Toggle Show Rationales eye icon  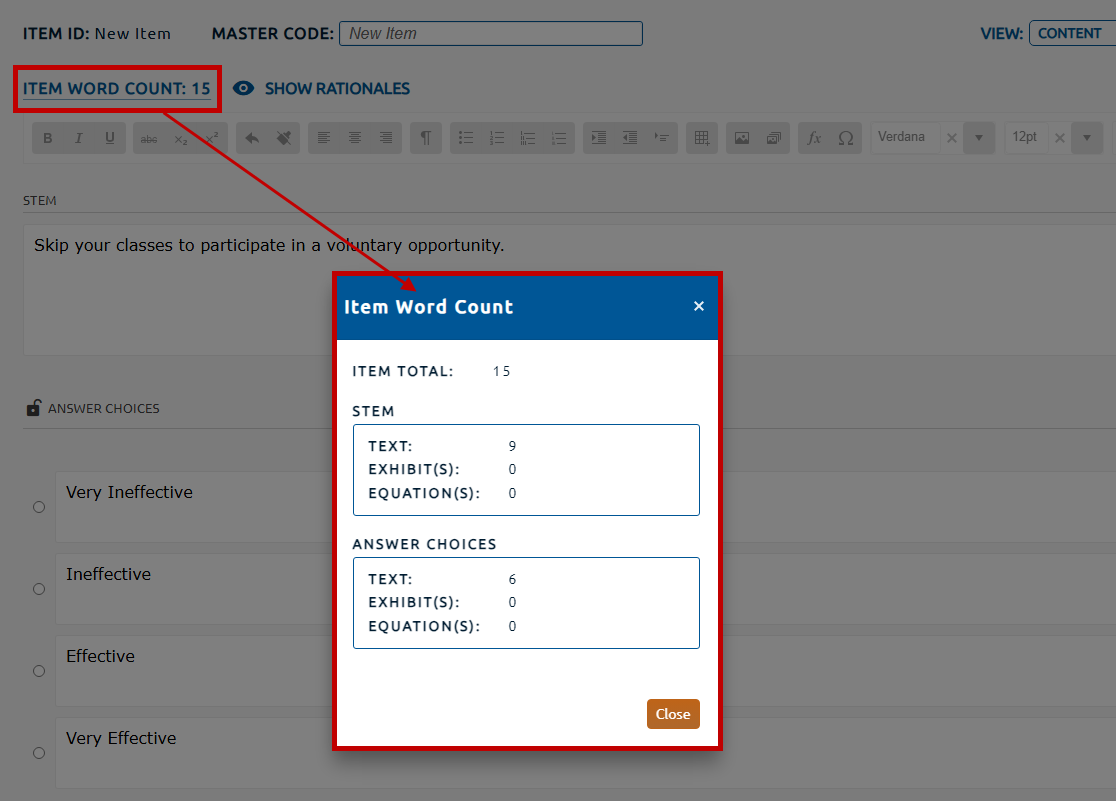point(243,89)
